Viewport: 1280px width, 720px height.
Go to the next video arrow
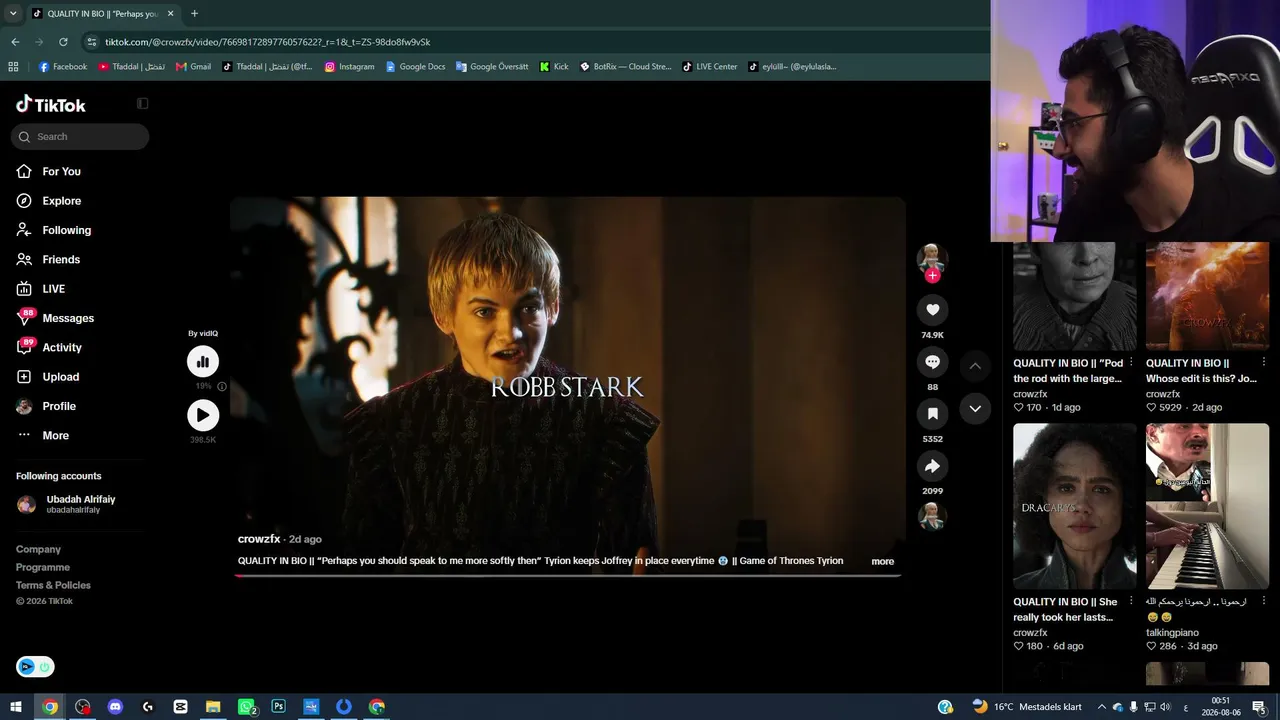point(975,408)
